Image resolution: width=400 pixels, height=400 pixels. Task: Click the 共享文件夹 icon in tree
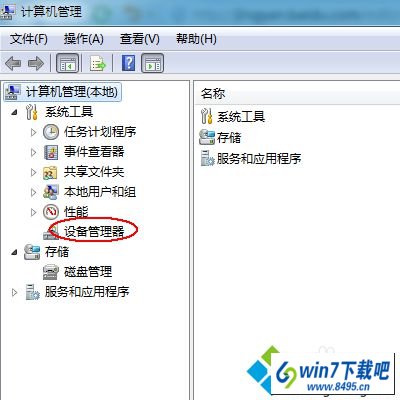[x=51, y=172]
